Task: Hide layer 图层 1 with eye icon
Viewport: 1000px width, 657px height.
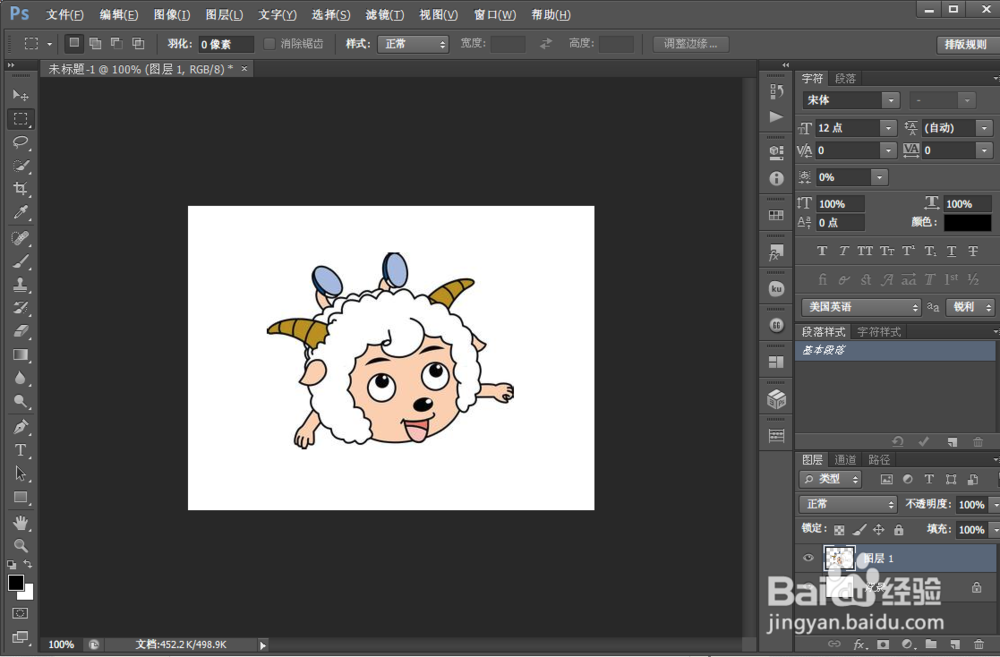Action: [x=808, y=558]
